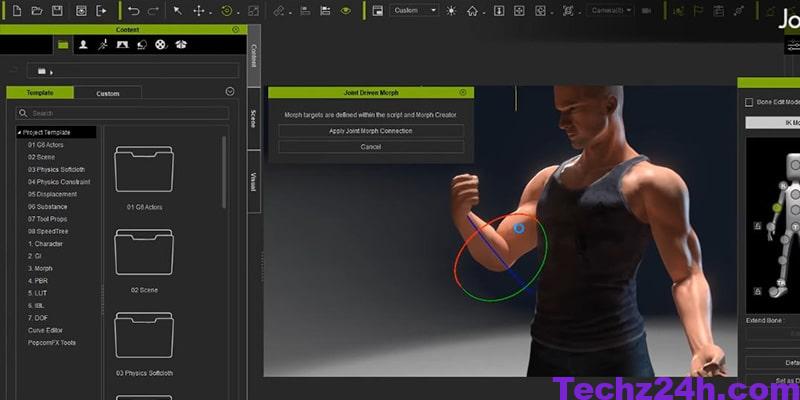Collapse the Content panel header button
800x400 pixels.
point(235,30)
